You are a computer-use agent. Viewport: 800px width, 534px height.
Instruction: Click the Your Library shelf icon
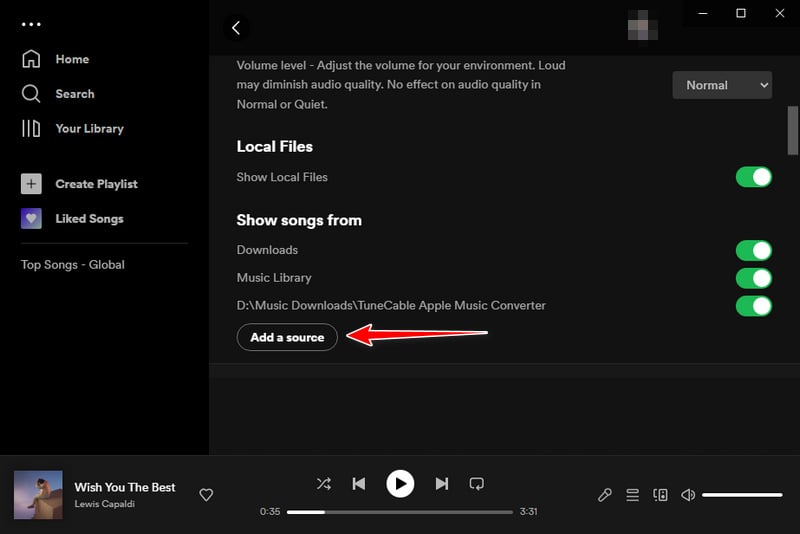[31, 129]
